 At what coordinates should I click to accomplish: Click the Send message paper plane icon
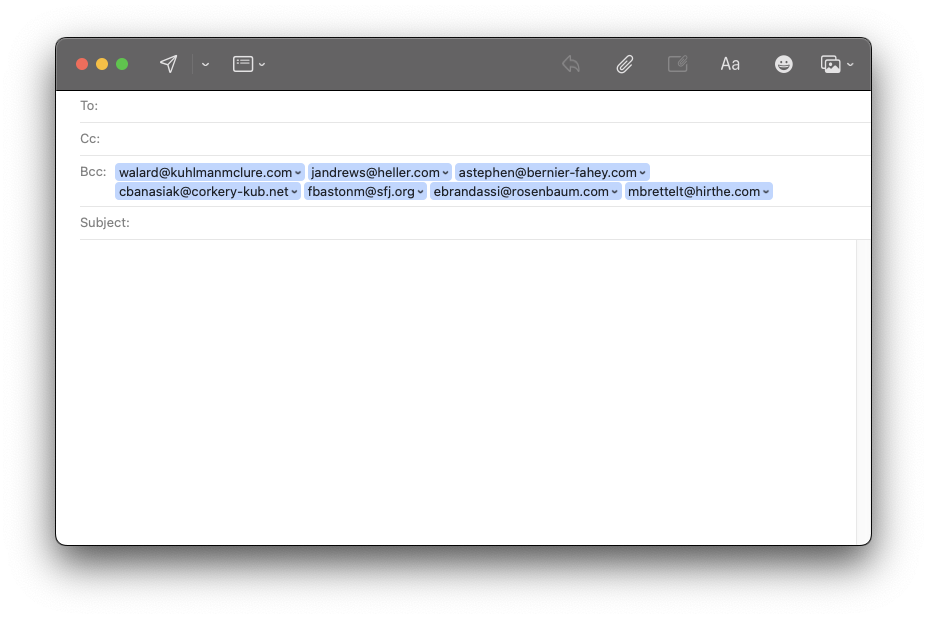(x=169, y=64)
